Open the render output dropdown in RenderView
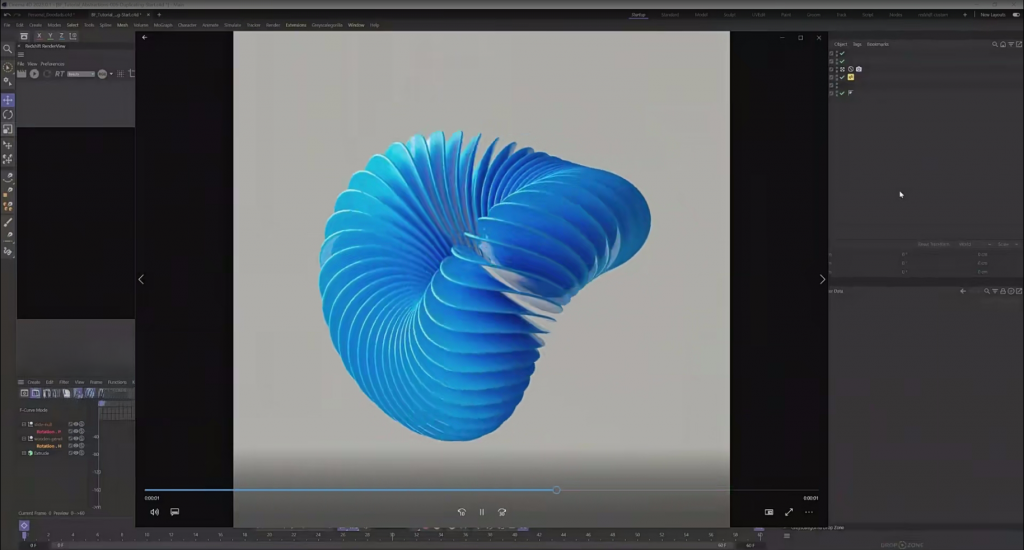This screenshot has width=1024, height=550. coord(81,74)
